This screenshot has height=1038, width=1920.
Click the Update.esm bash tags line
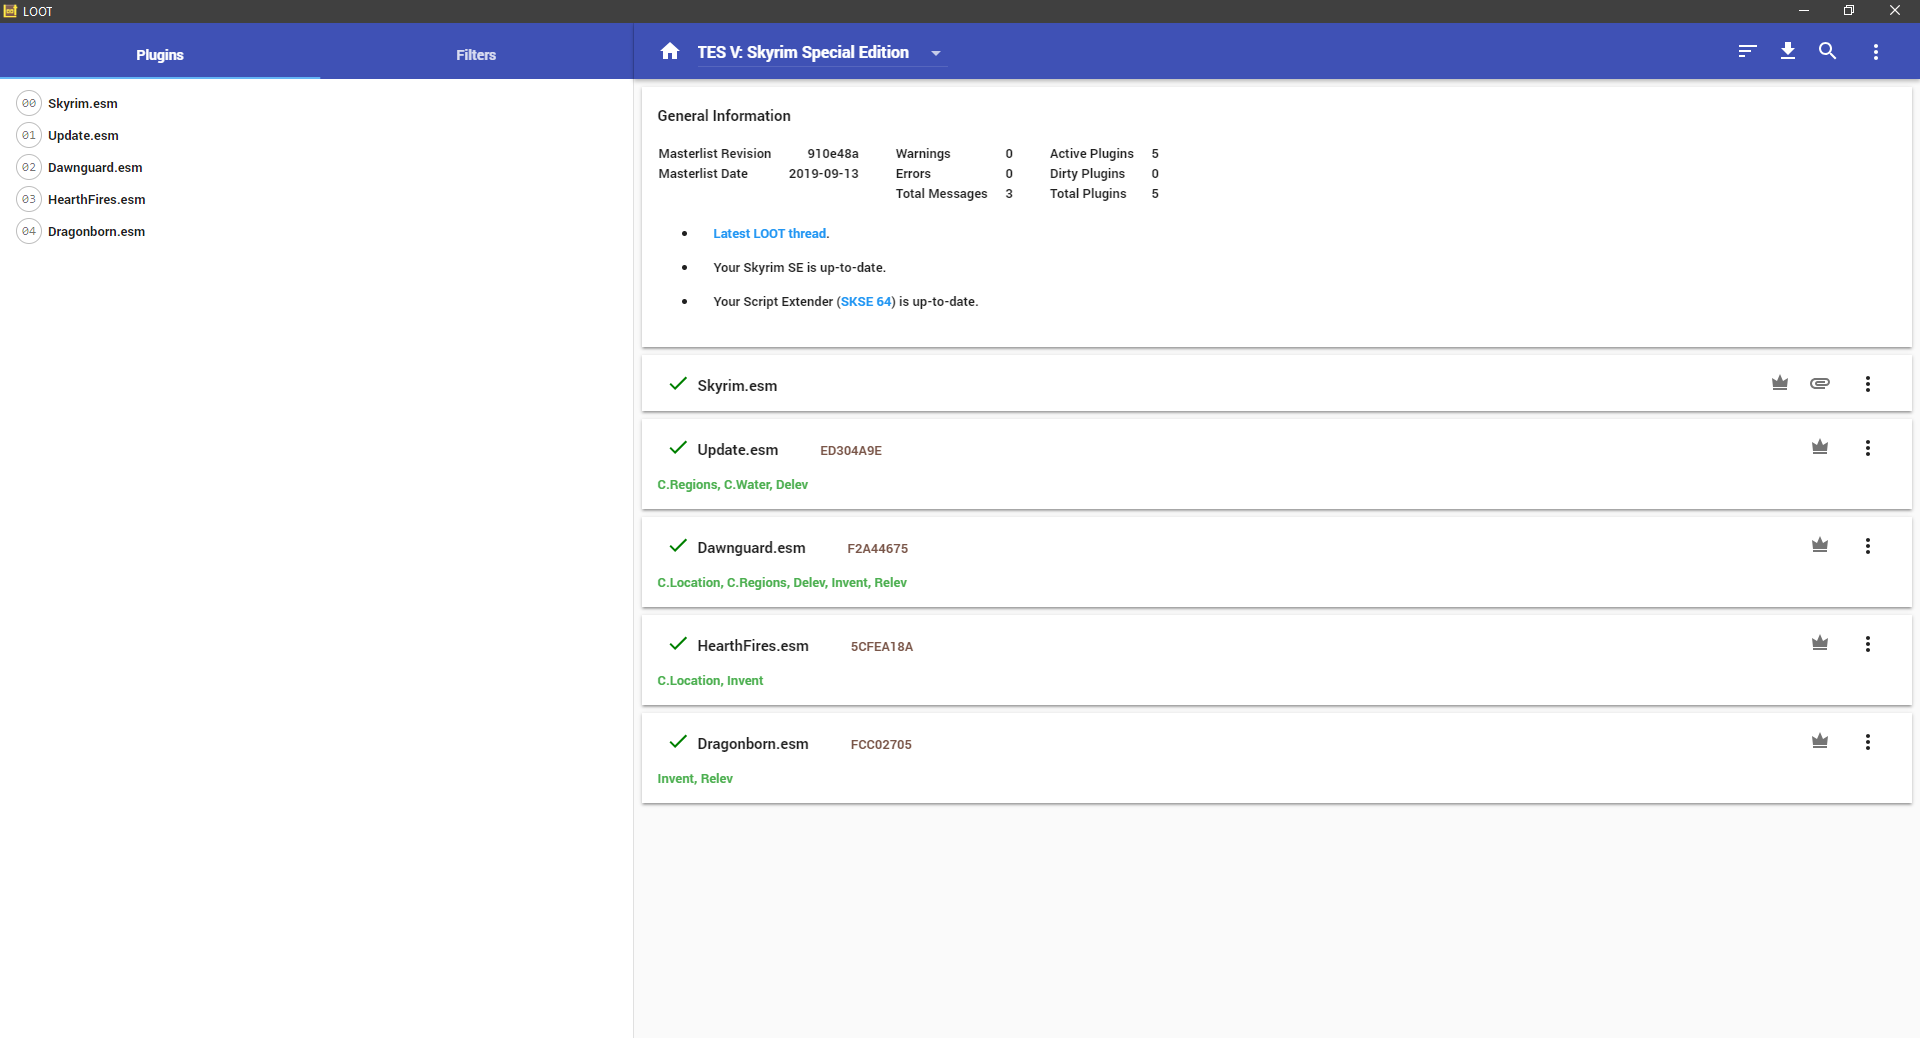[x=732, y=485]
